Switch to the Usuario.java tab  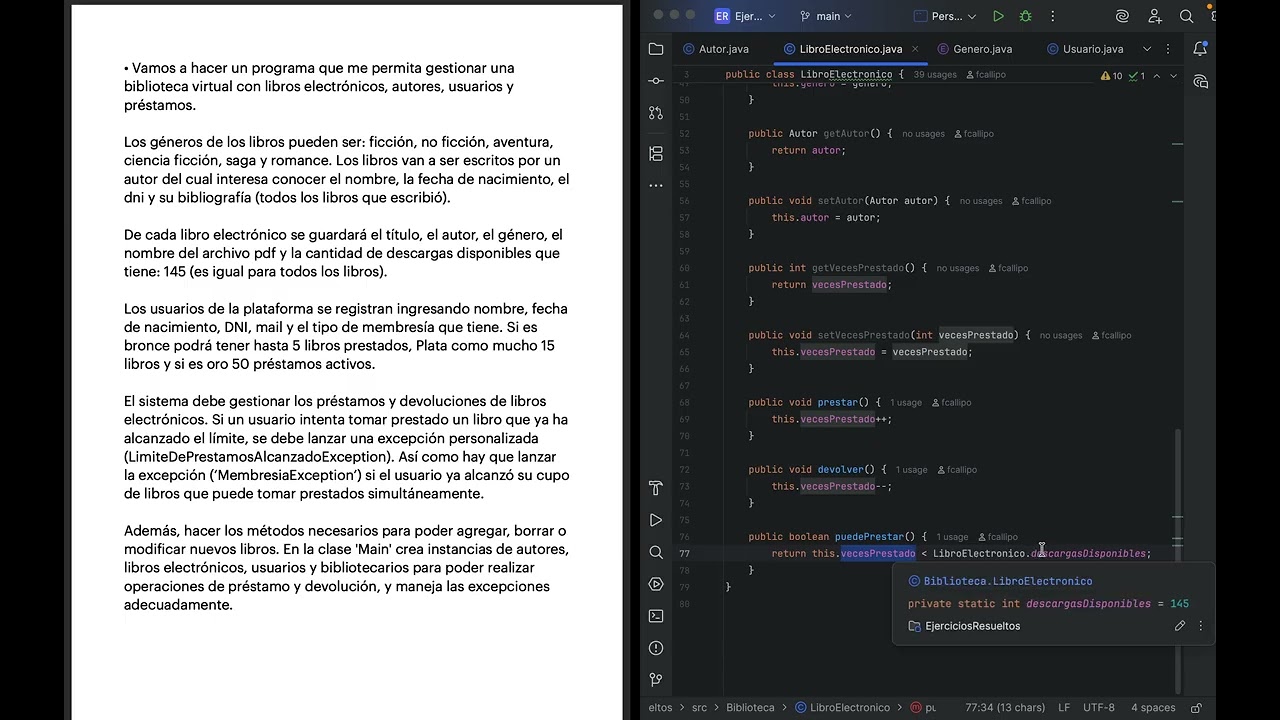click(x=1085, y=49)
